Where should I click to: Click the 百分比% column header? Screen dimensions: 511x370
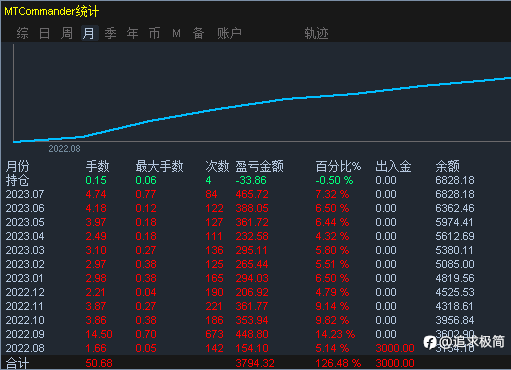[x=338, y=166]
